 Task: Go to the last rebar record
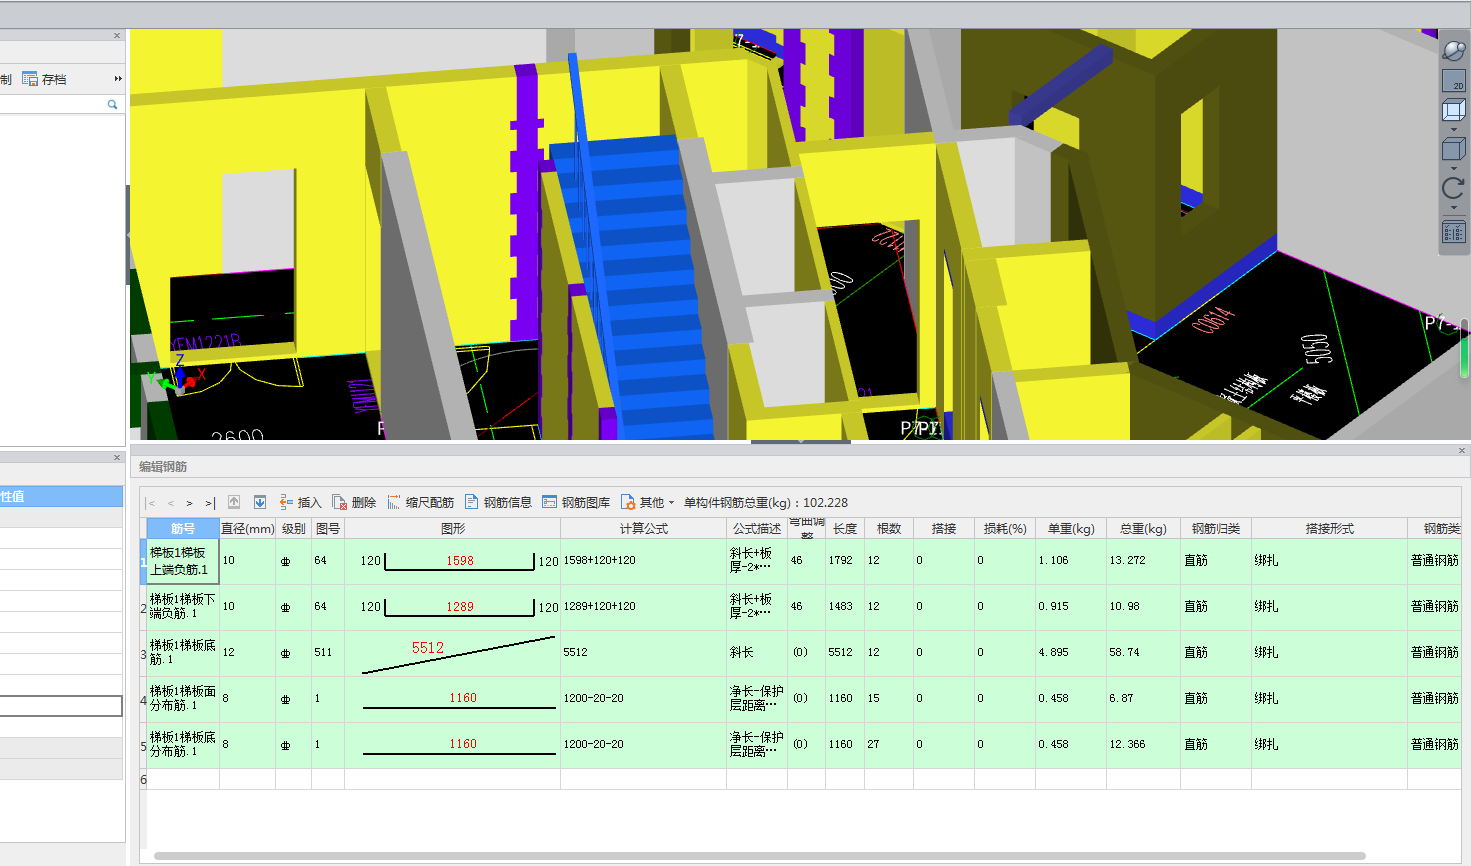pos(210,503)
